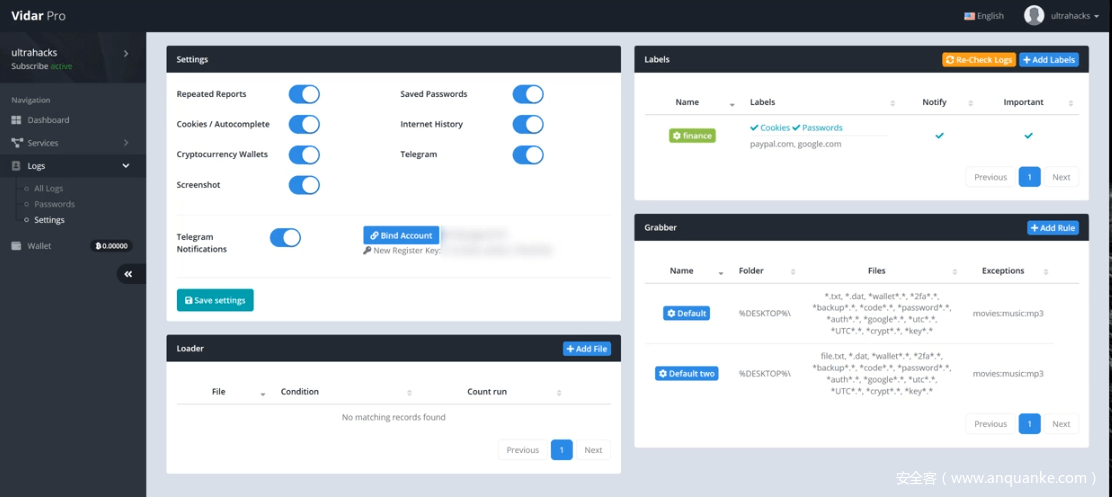Open Passwords under Logs

55,204
